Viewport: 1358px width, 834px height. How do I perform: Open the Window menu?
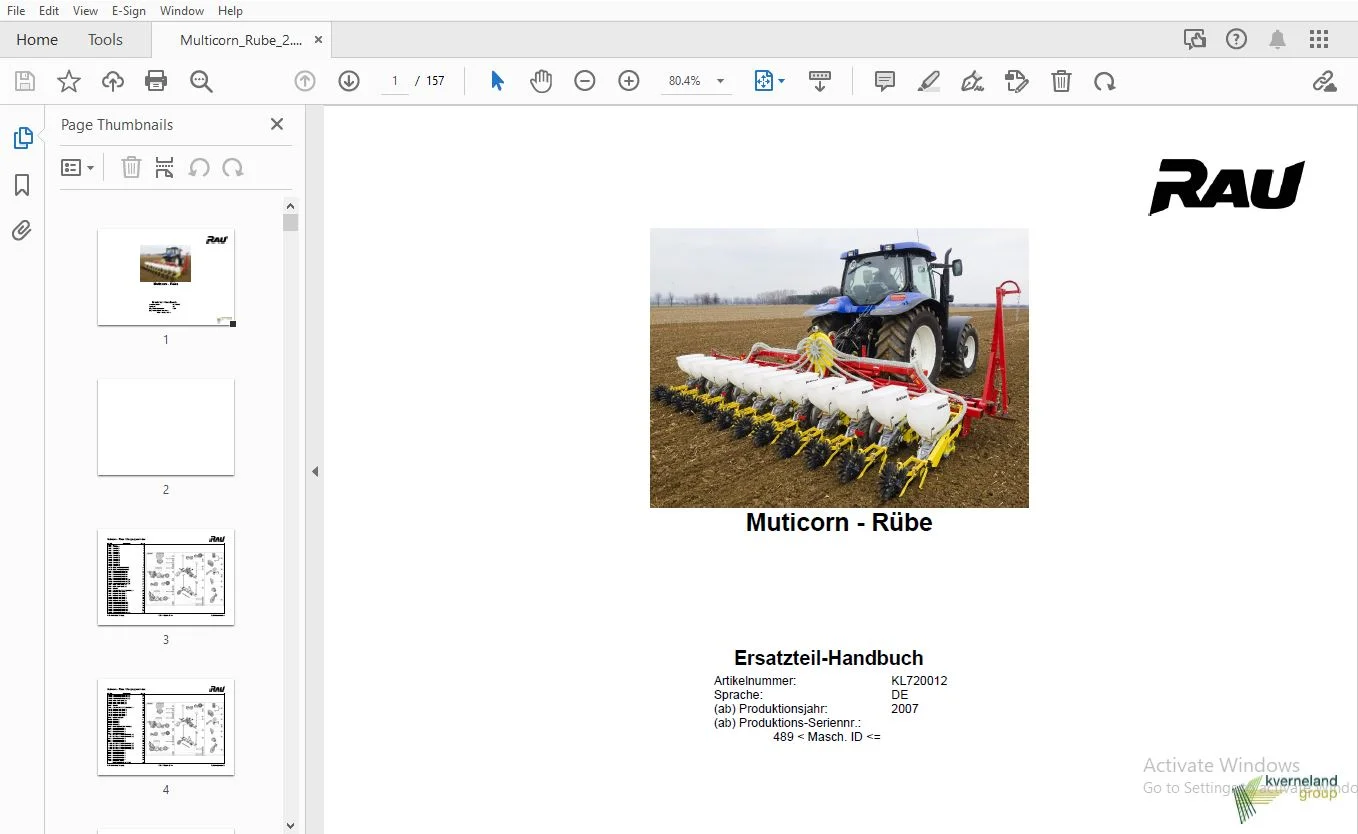coord(182,11)
